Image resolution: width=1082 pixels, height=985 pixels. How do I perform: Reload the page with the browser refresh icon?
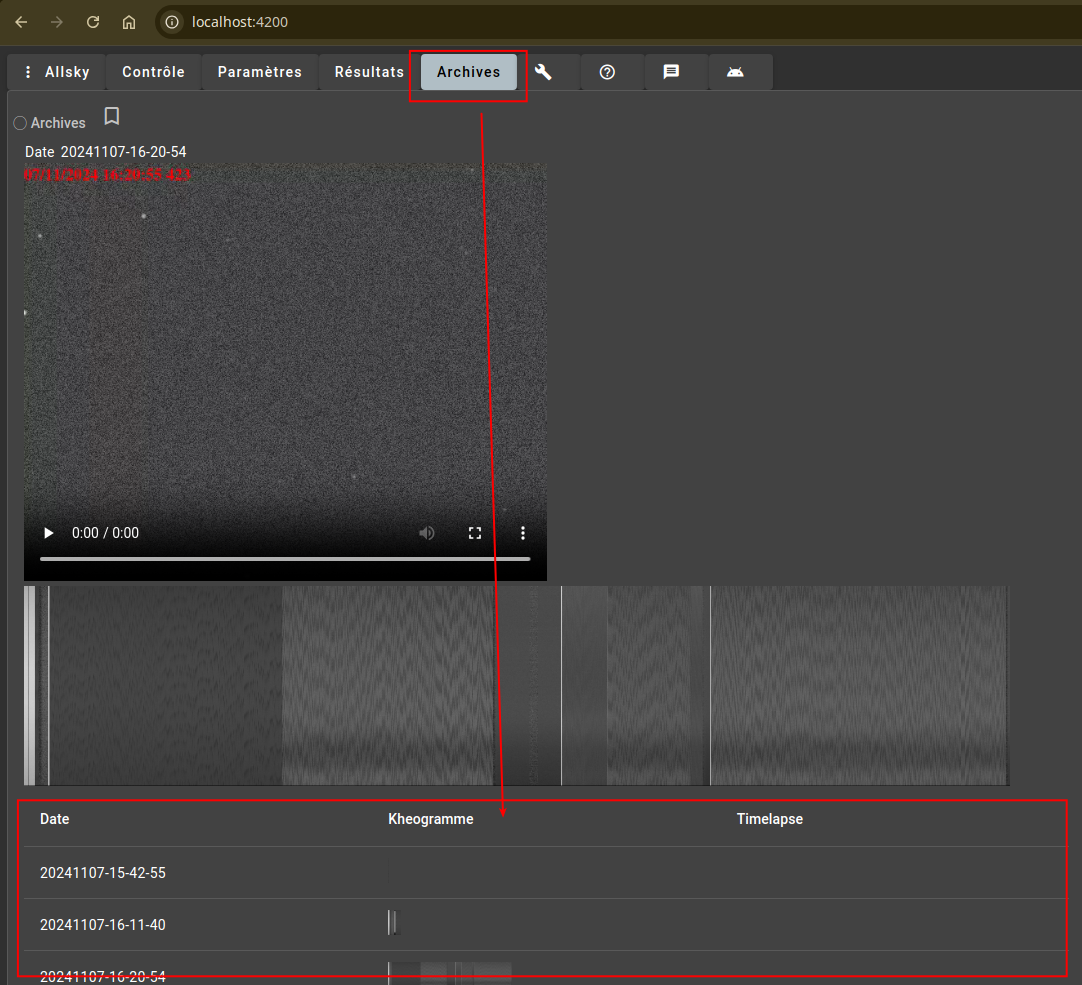(x=92, y=22)
